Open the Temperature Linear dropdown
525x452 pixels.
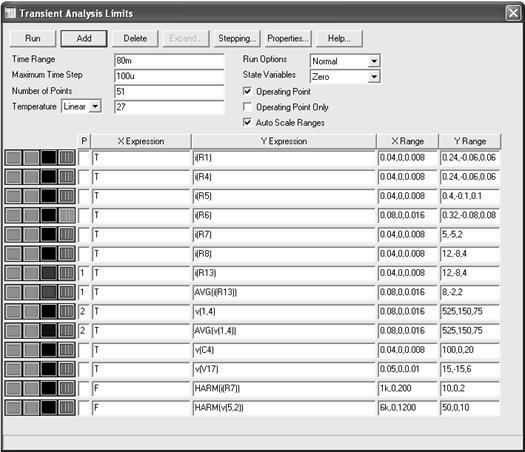coord(82,106)
